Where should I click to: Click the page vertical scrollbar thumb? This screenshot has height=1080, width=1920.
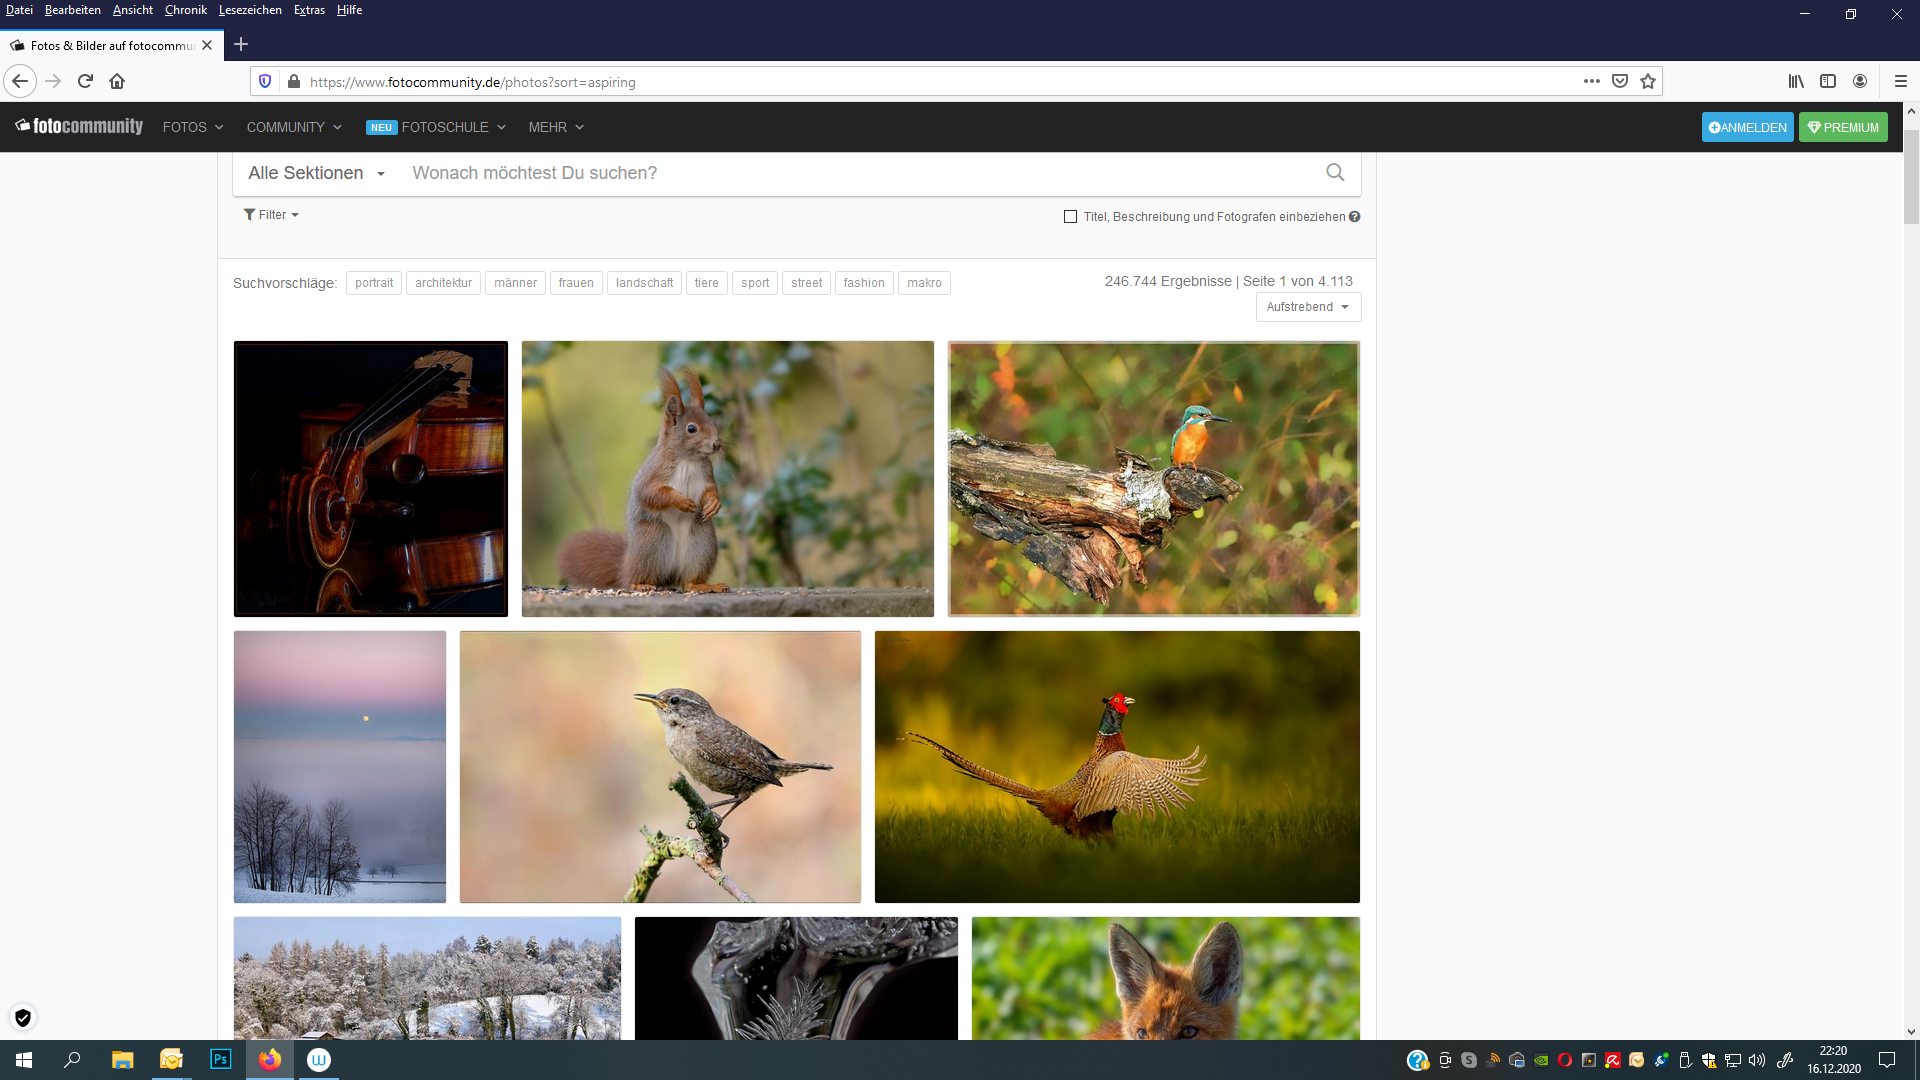click(x=1911, y=177)
